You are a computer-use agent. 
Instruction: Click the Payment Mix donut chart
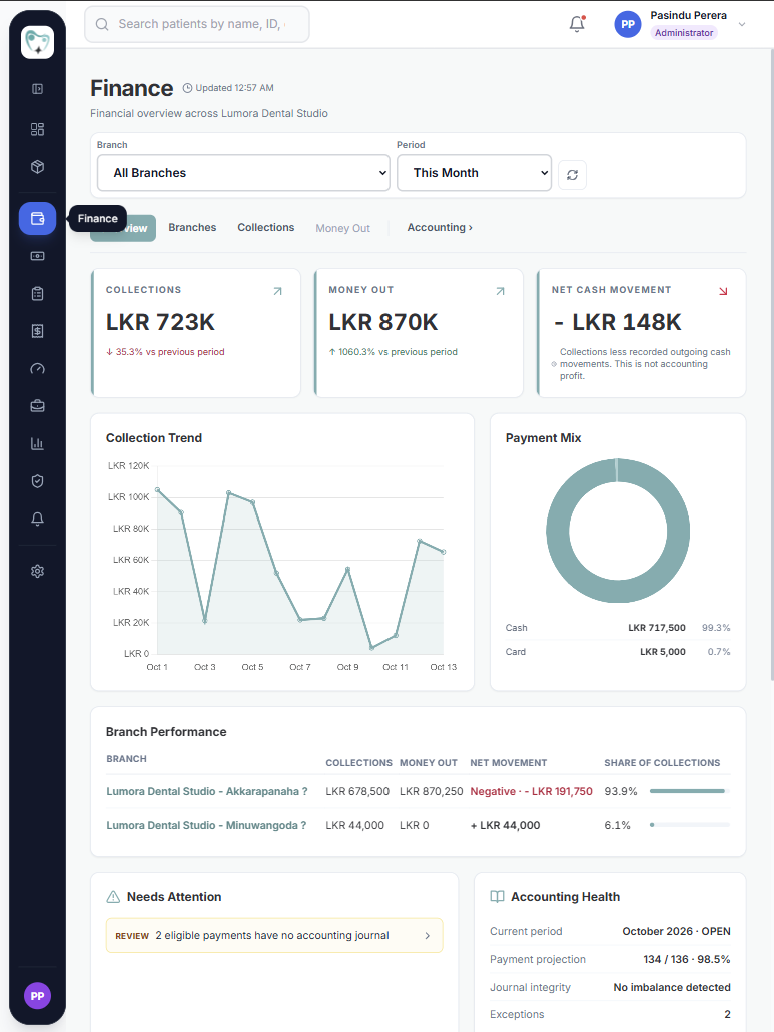tap(618, 530)
